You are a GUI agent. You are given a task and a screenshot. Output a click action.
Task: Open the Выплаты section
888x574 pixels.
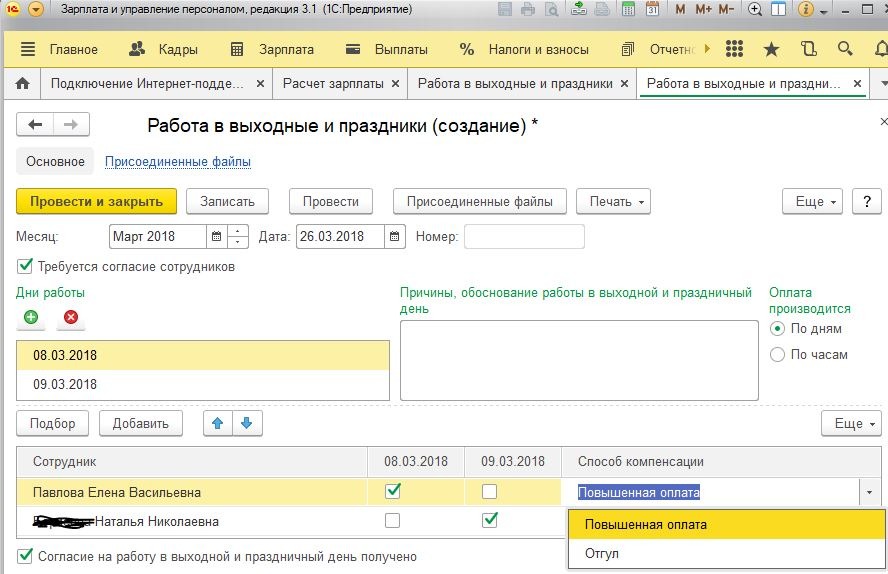tap(387, 50)
